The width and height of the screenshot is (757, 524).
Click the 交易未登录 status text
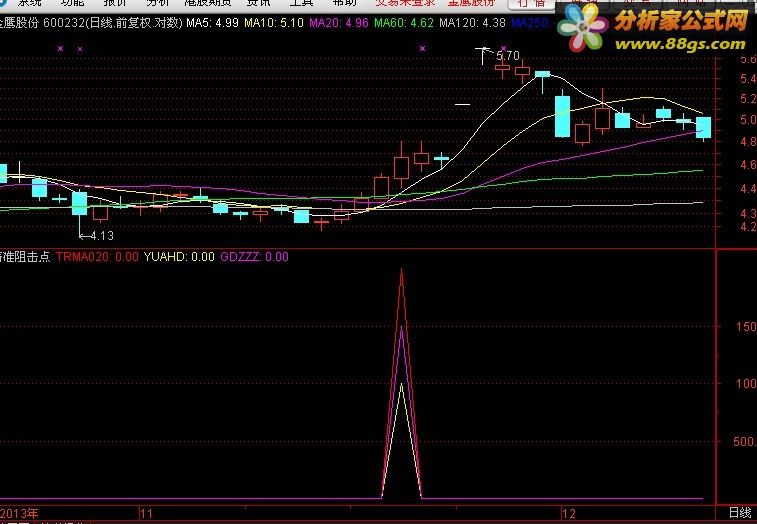coord(405,2)
